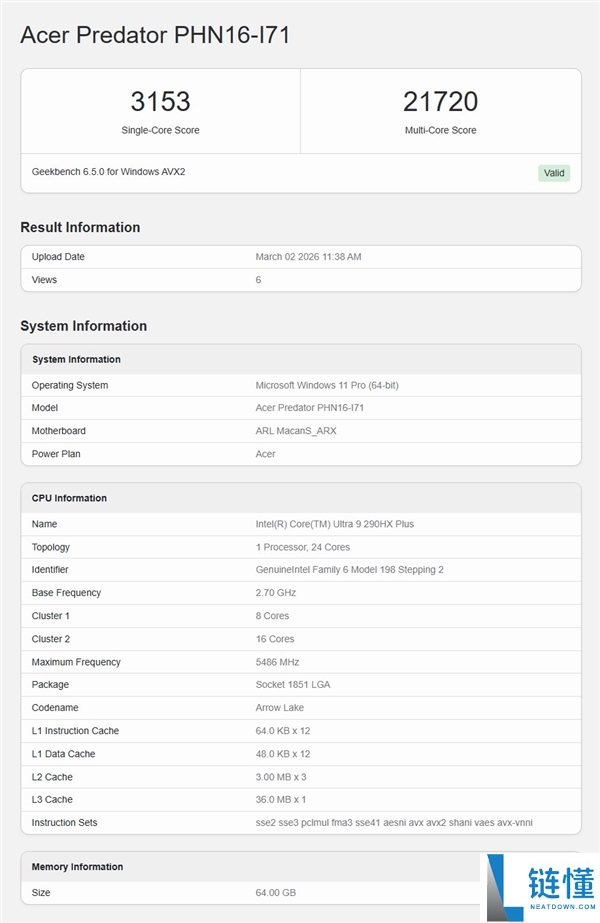Select the 2.70 GHz base frequency value
Image resolution: width=600 pixels, height=923 pixels.
pyautogui.click(x=276, y=593)
